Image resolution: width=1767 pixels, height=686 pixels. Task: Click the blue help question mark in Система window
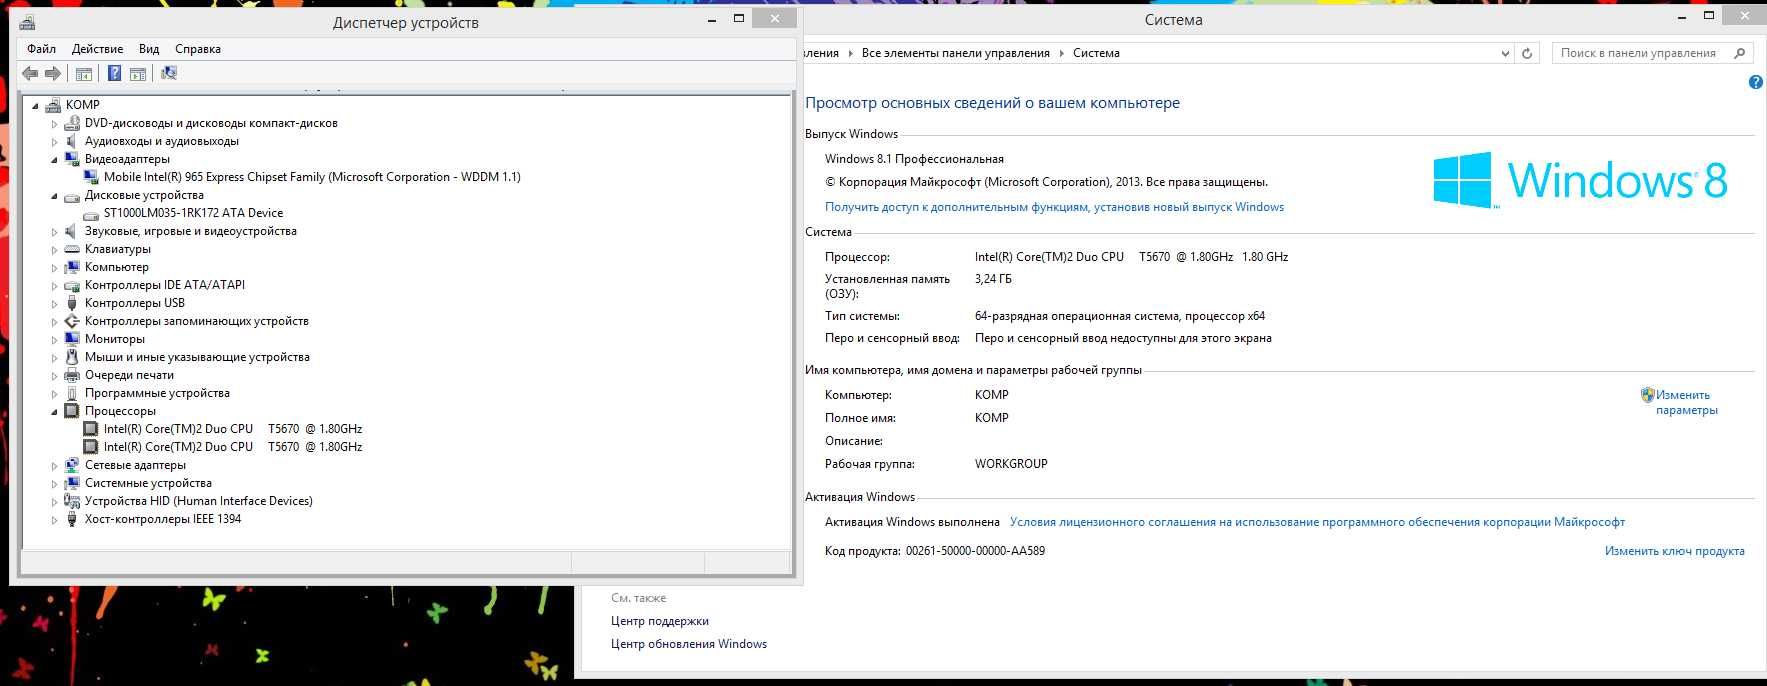coord(1755,82)
